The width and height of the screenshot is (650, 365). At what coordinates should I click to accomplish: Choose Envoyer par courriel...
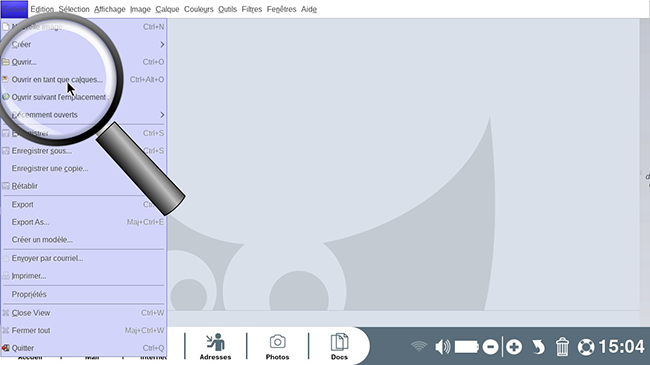[84, 258]
